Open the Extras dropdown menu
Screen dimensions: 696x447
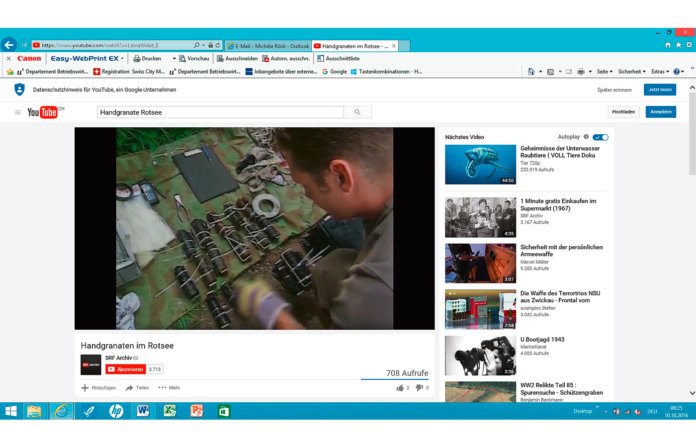[660, 71]
